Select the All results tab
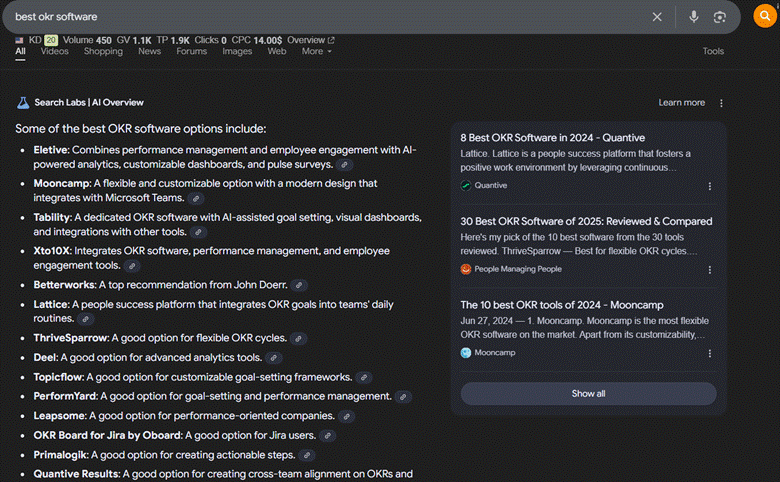The width and height of the screenshot is (780, 482). [x=20, y=51]
